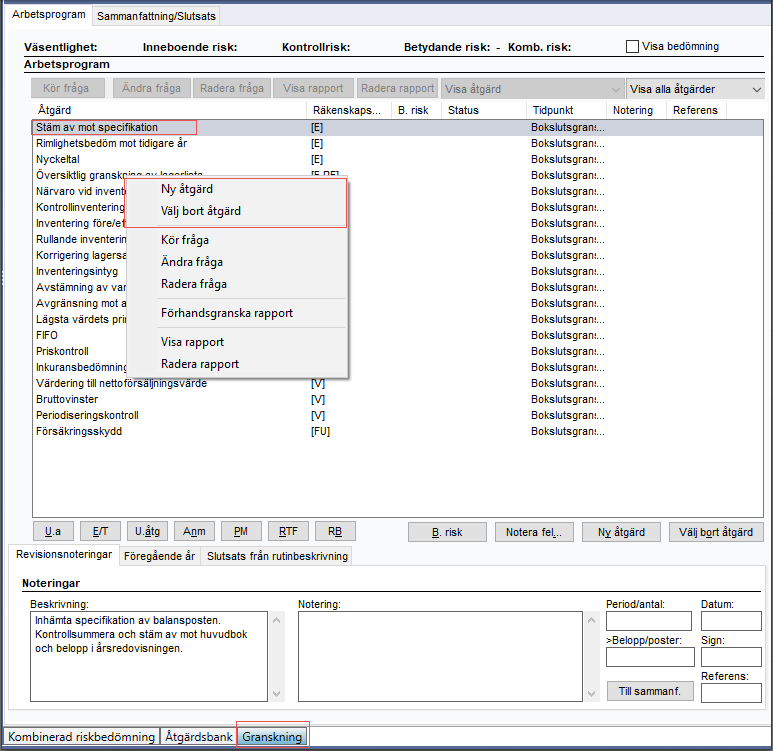Click the Välj bort åtgärd bottom button
Viewport: 773px width, 751px height.
click(x=716, y=533)
